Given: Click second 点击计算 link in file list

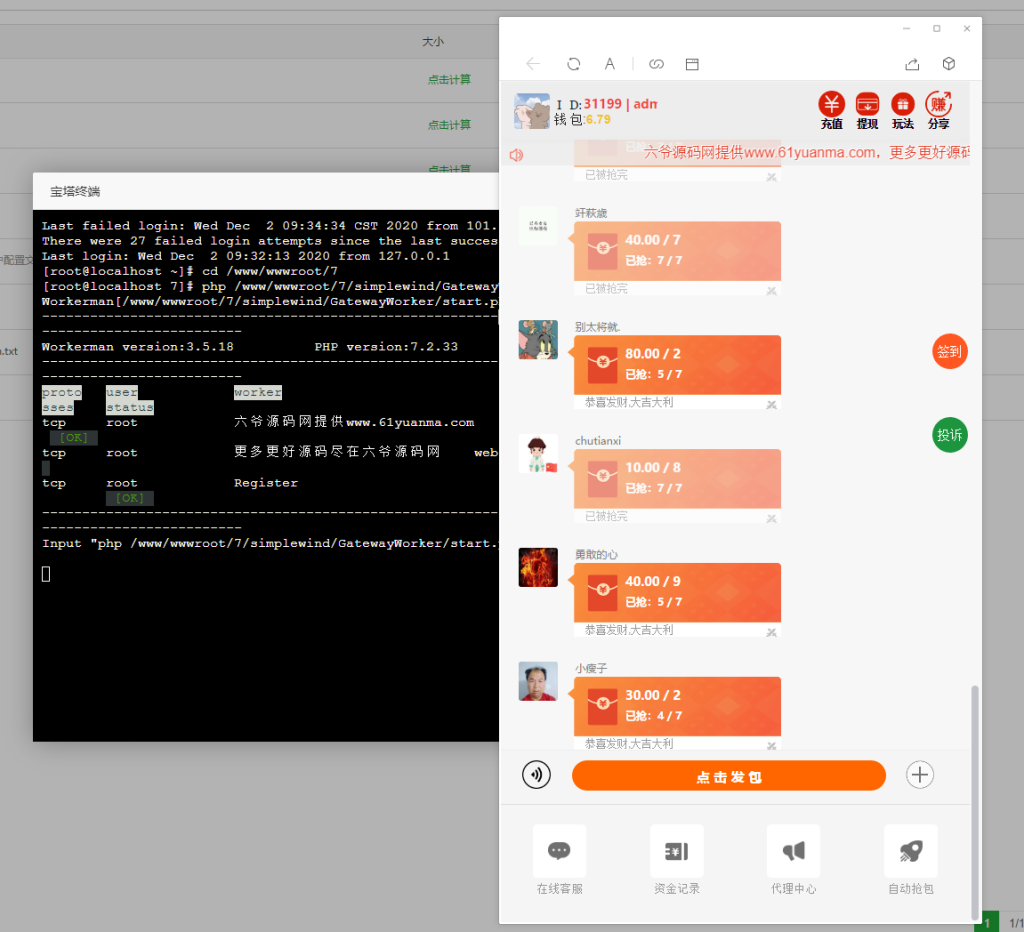Looking at the screenshot, I should click(x=449, y=125).
